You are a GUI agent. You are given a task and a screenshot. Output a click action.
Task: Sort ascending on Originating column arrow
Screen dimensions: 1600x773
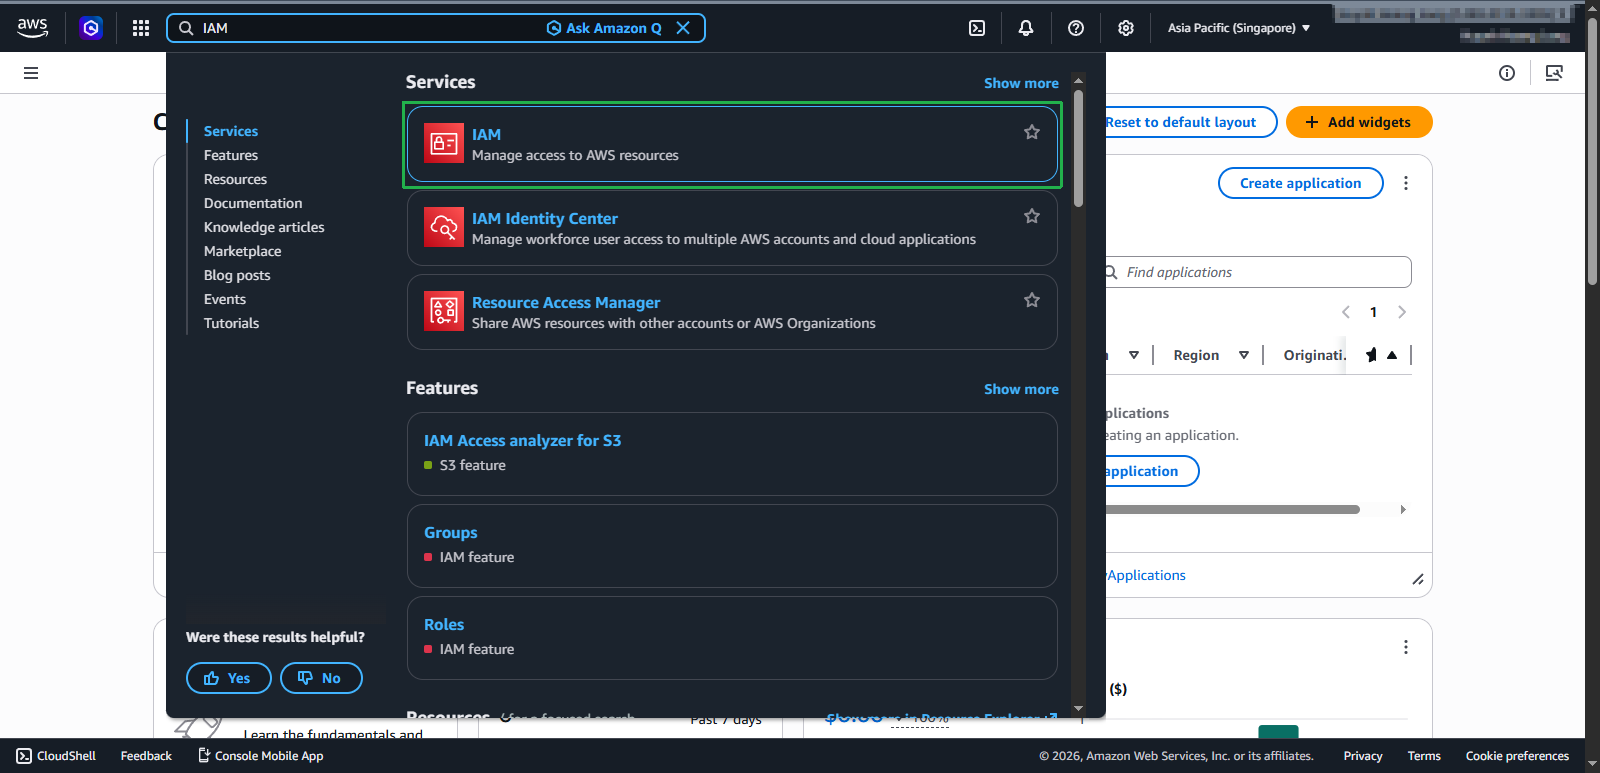pos(1392,355)
